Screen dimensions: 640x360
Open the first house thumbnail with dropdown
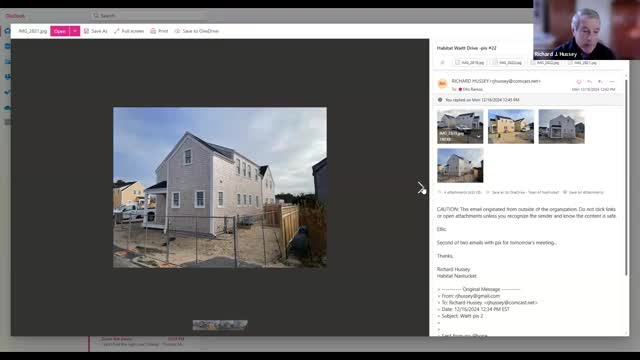460,127
